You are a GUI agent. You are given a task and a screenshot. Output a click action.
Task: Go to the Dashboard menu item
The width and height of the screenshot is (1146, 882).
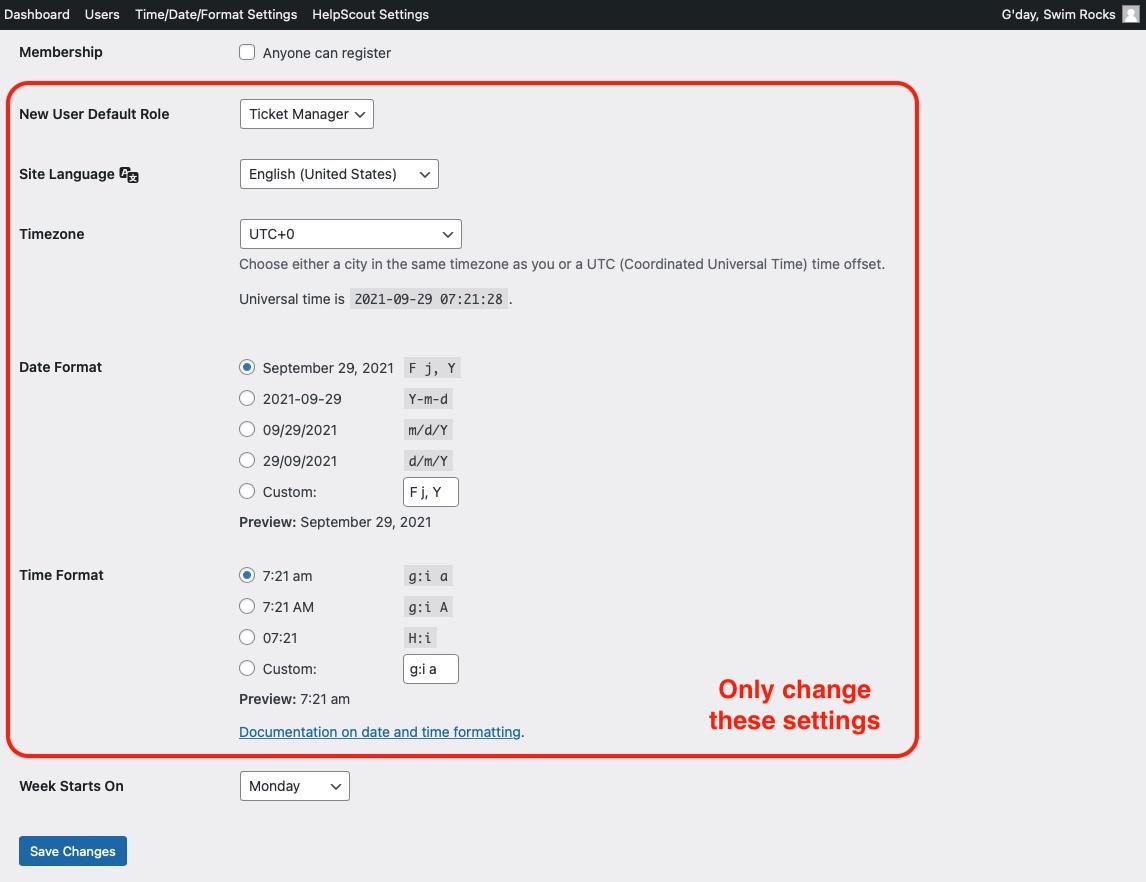click(x=37, y=15)
